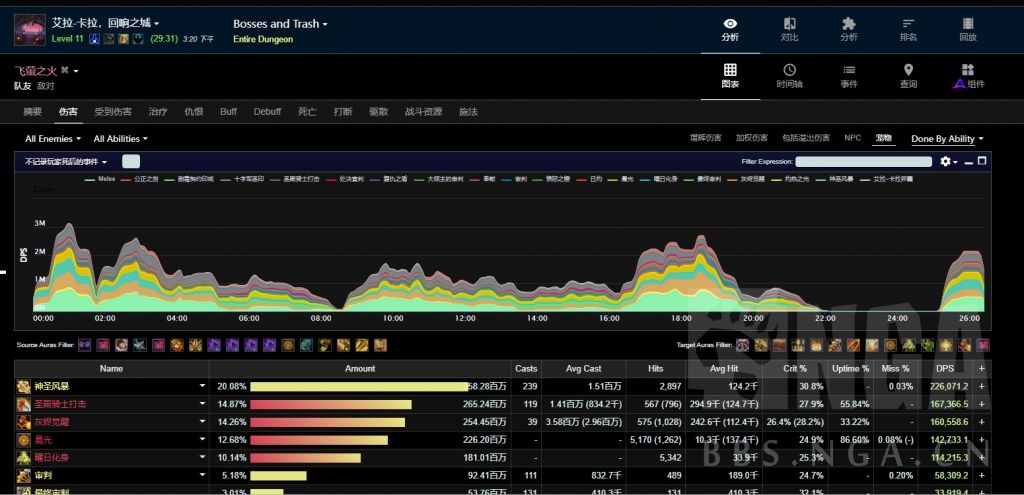Click the 神圣风暴 ability icon in table
1024x495 pixels.
point(23,386)
